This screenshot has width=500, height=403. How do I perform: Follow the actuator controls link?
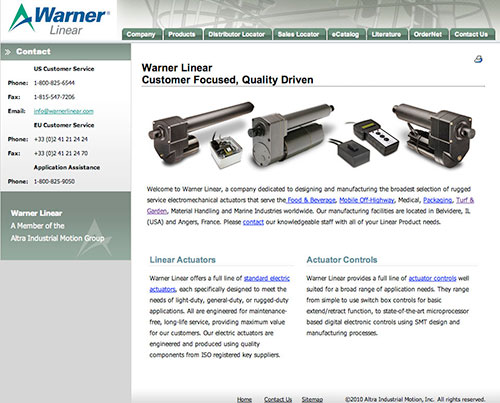point(432,278)
